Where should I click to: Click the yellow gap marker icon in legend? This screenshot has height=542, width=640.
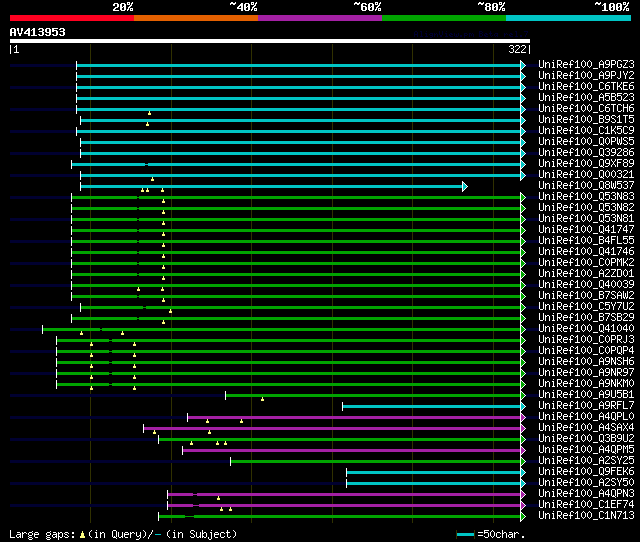pyautogui.click(x=82, y=534)
